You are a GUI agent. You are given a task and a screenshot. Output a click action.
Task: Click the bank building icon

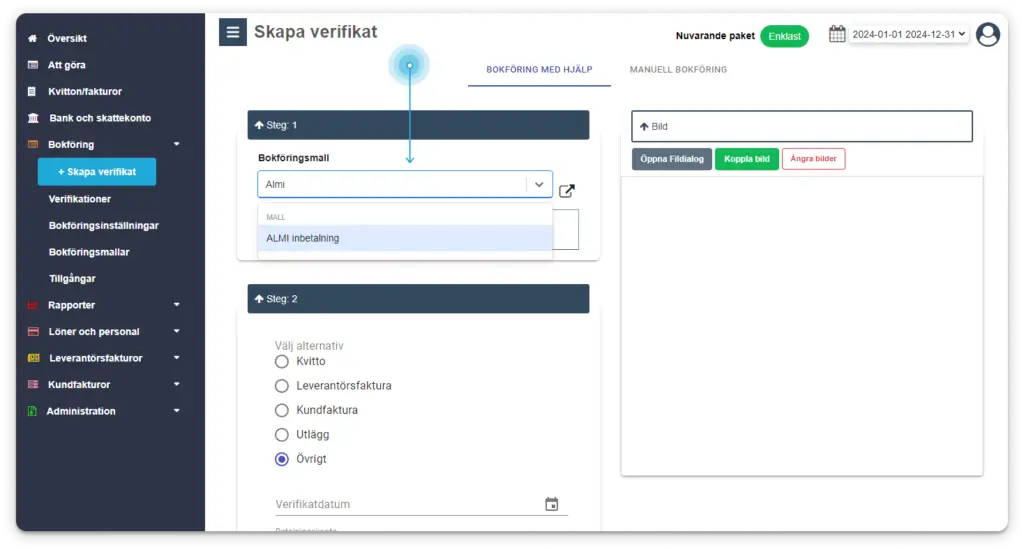coord(33,118)
